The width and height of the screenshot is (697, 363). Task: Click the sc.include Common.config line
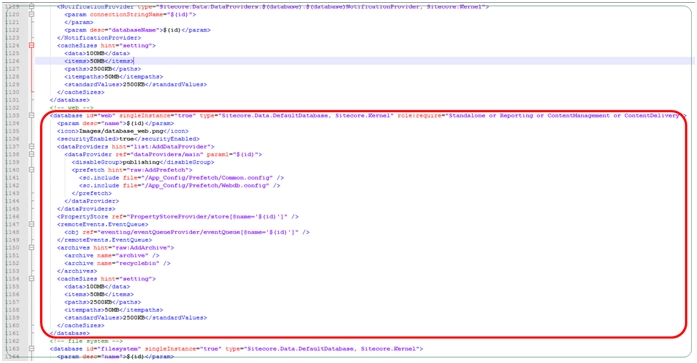181,178
